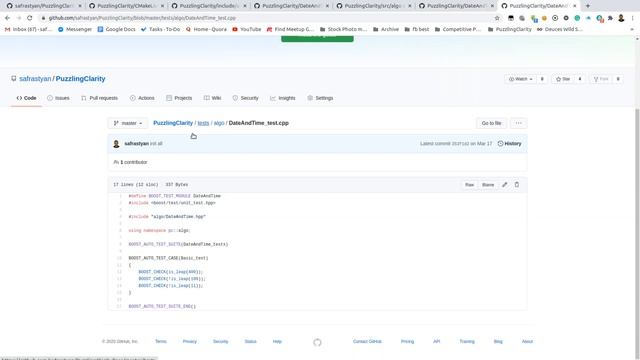
Task: Open the Watch notifications dropdown
Action: pyautogui.click(x=520, y=79)
